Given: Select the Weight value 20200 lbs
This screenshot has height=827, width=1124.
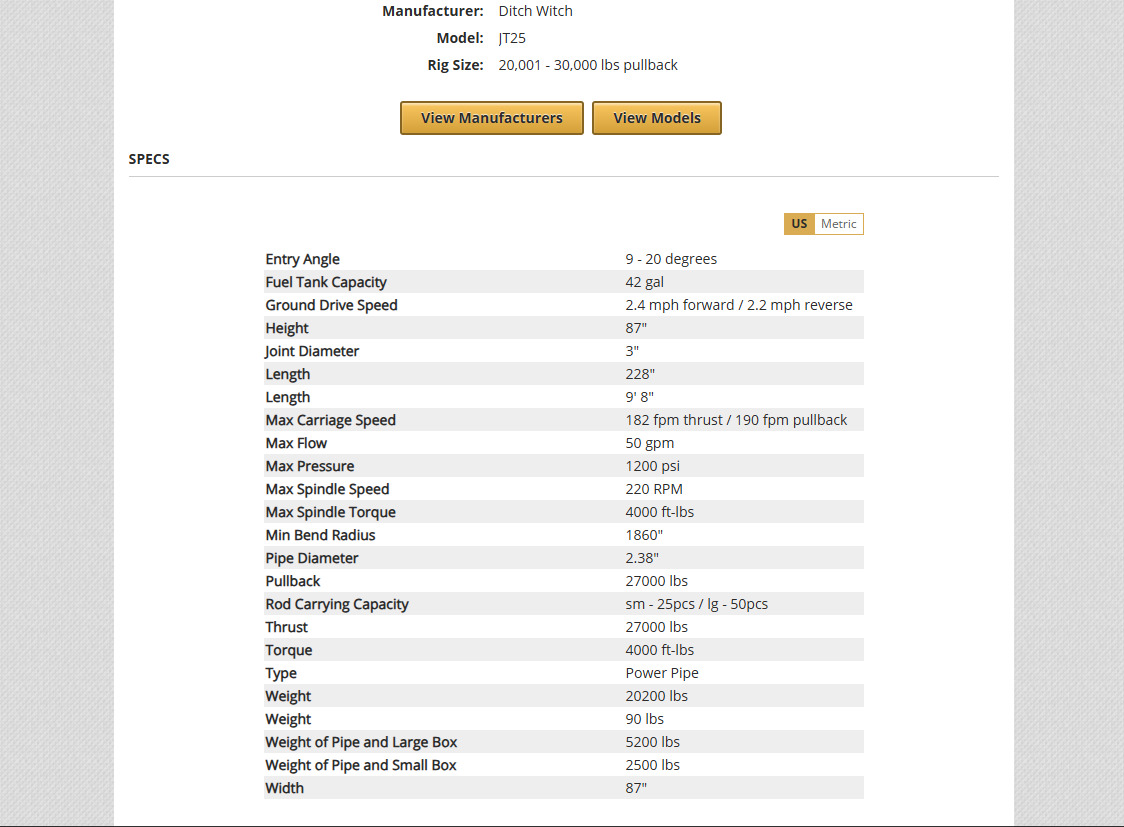Looking at the screenshot, I should (x=657, y=696).
